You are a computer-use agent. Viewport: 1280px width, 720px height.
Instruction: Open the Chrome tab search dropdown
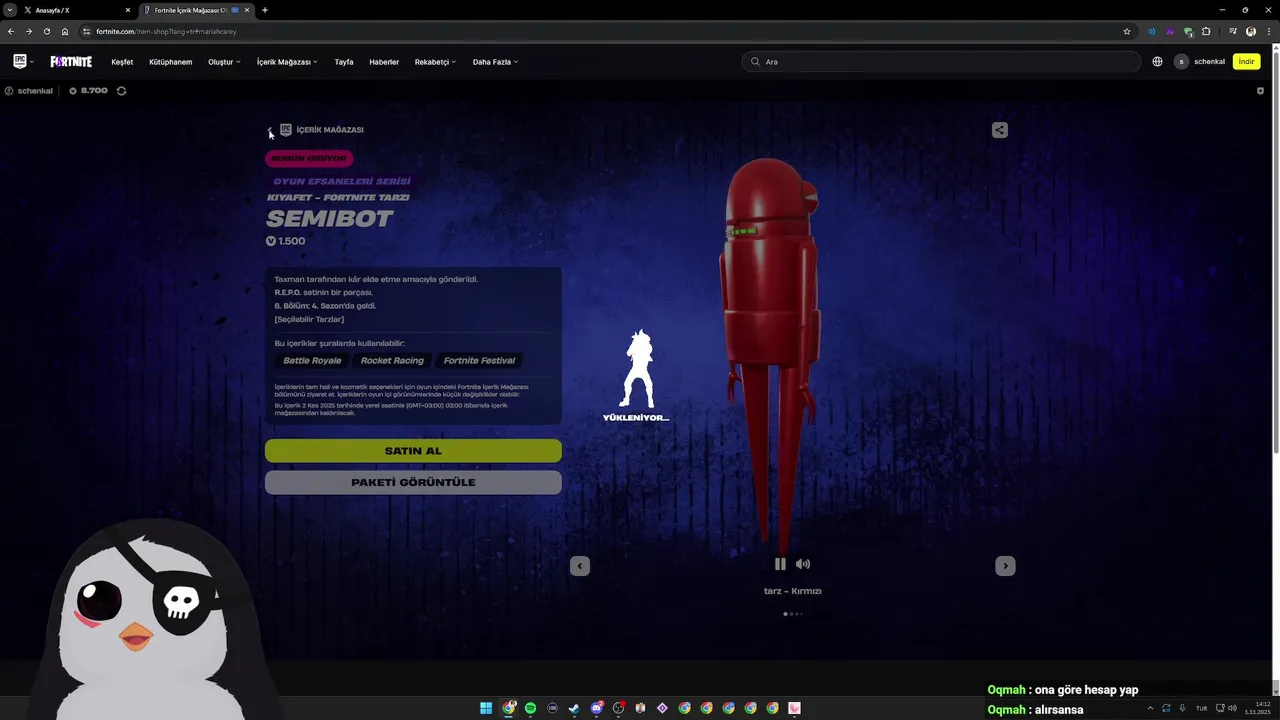9,10
